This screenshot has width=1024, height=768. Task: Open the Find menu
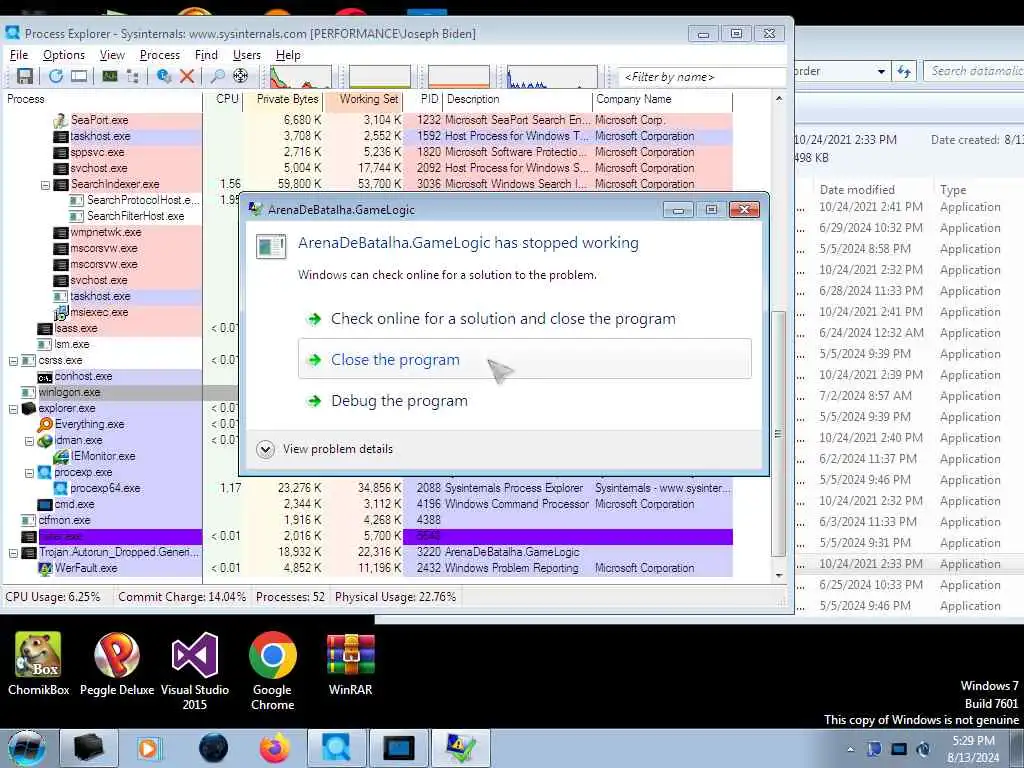[x=206, y=55]
